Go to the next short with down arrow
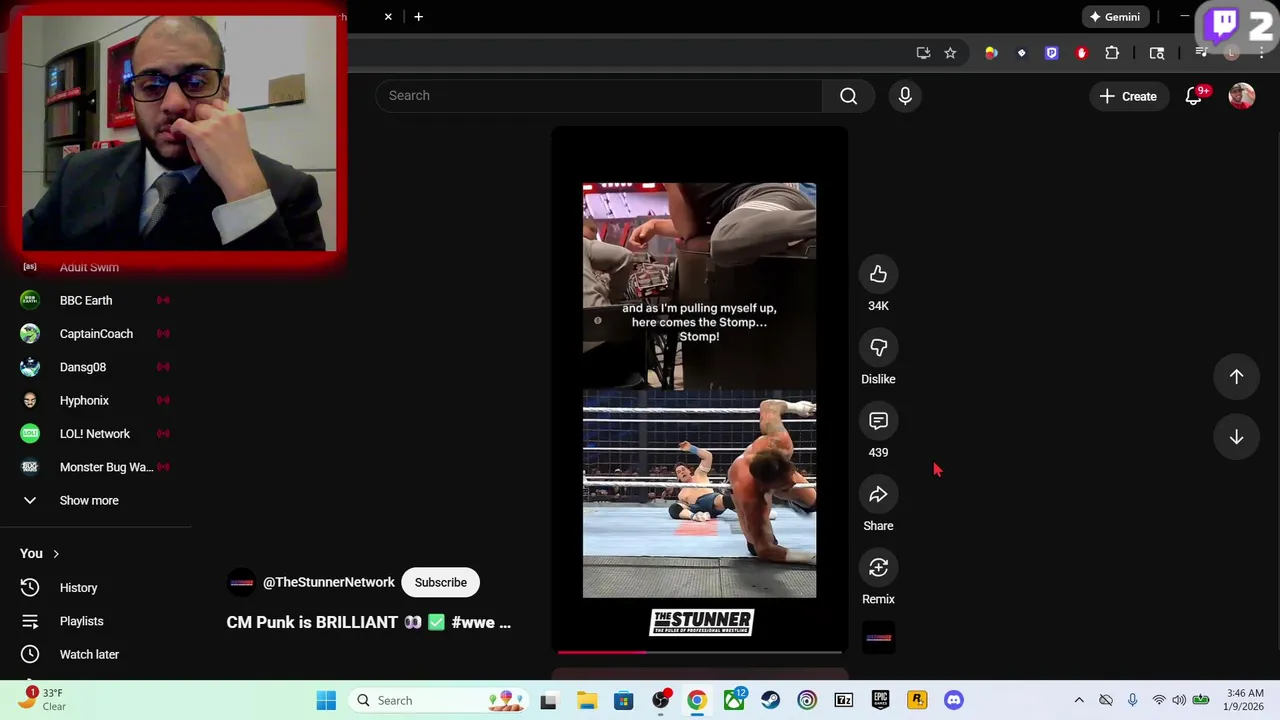 point(1236,437)
